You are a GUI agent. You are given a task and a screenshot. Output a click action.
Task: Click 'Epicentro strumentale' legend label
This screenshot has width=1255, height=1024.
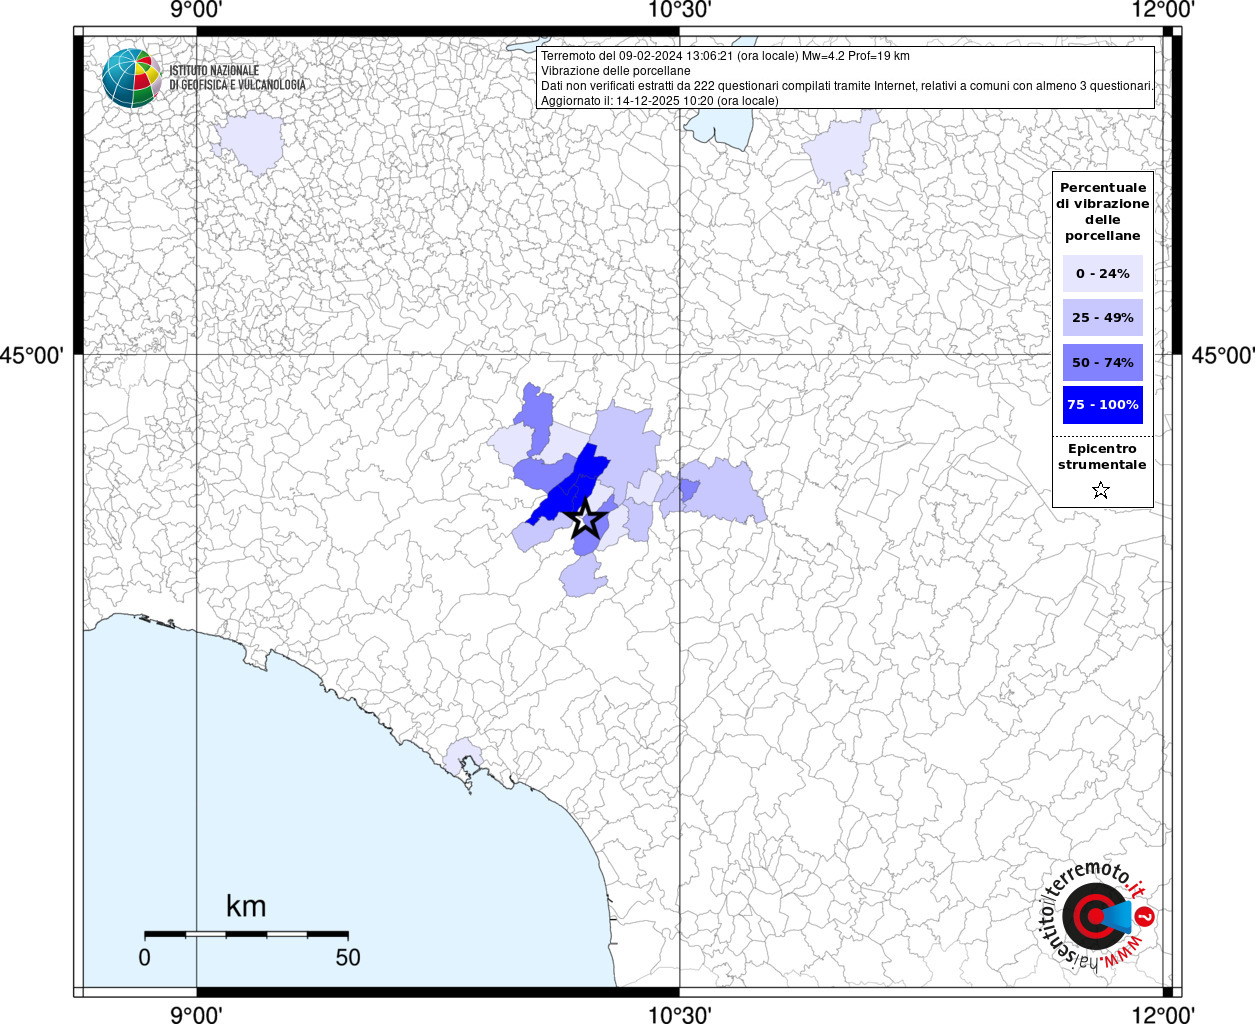click(x=1102, y=456)
